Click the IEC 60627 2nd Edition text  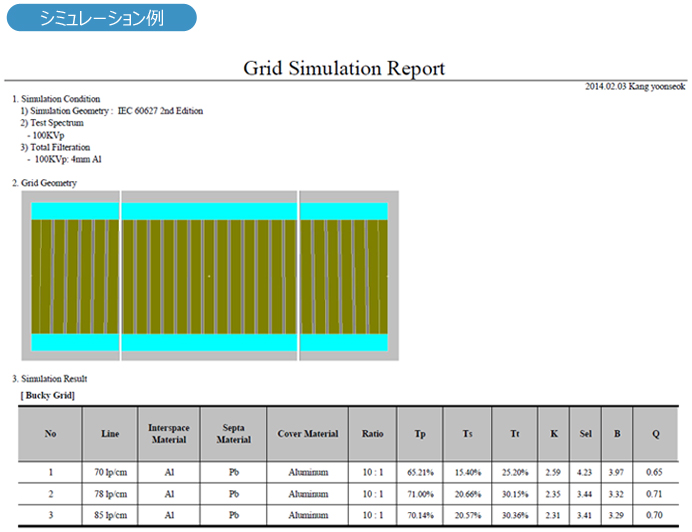160,111
